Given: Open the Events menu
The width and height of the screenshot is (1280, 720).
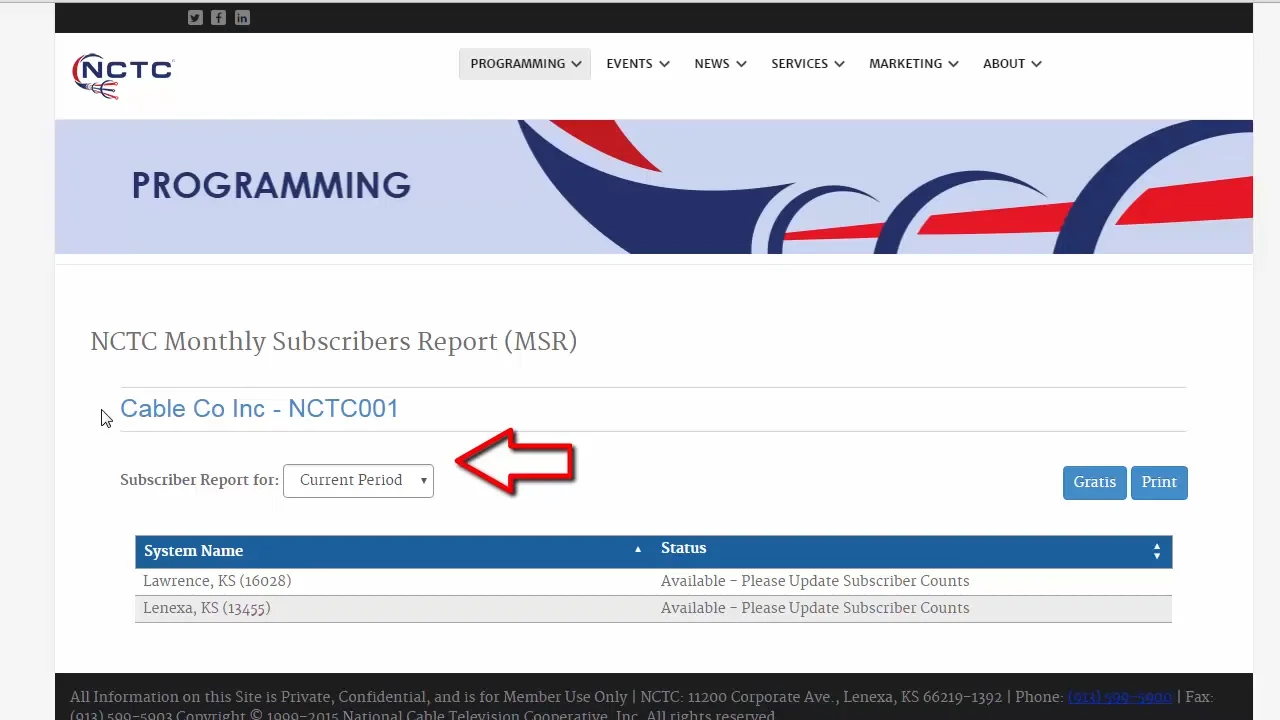Looking at the screenshot, I should pos(638,64).
